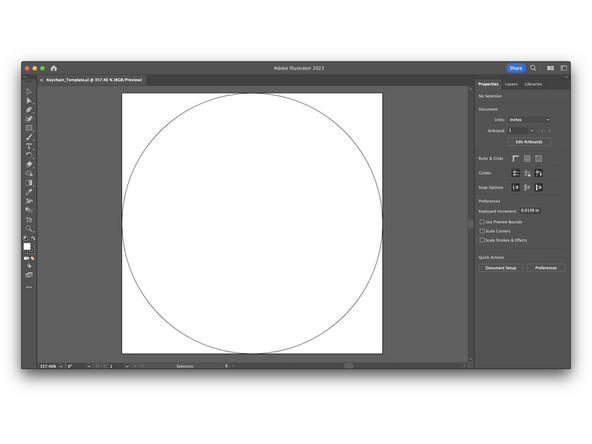
Task: Switch to the Layers tab
Action: (511, 84)
